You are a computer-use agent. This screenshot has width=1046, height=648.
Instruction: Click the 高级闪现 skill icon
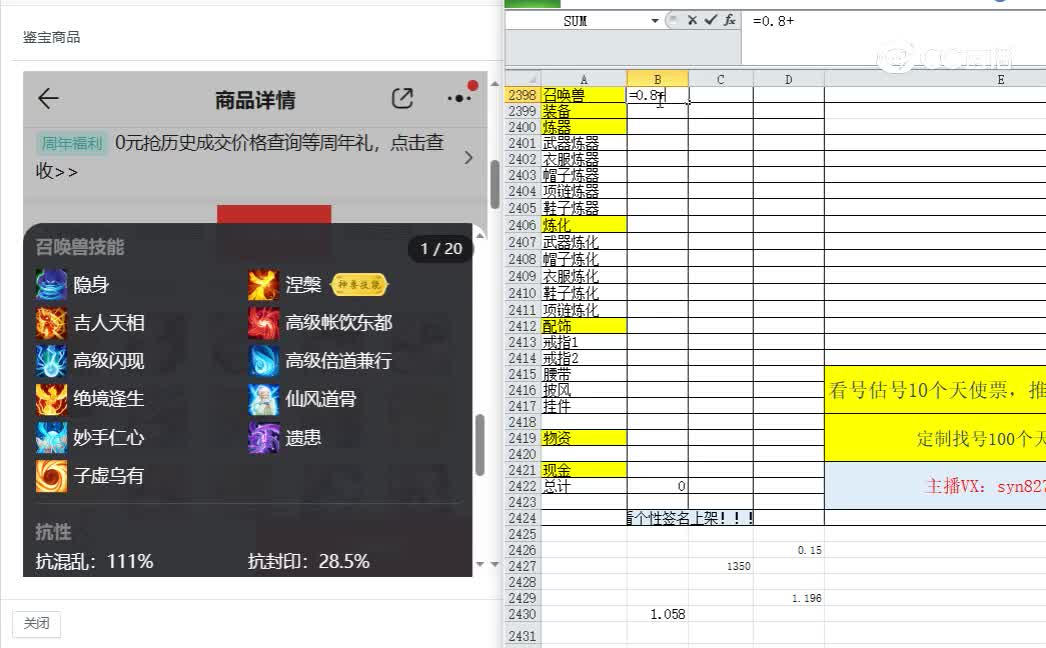[x=49, y=361]
